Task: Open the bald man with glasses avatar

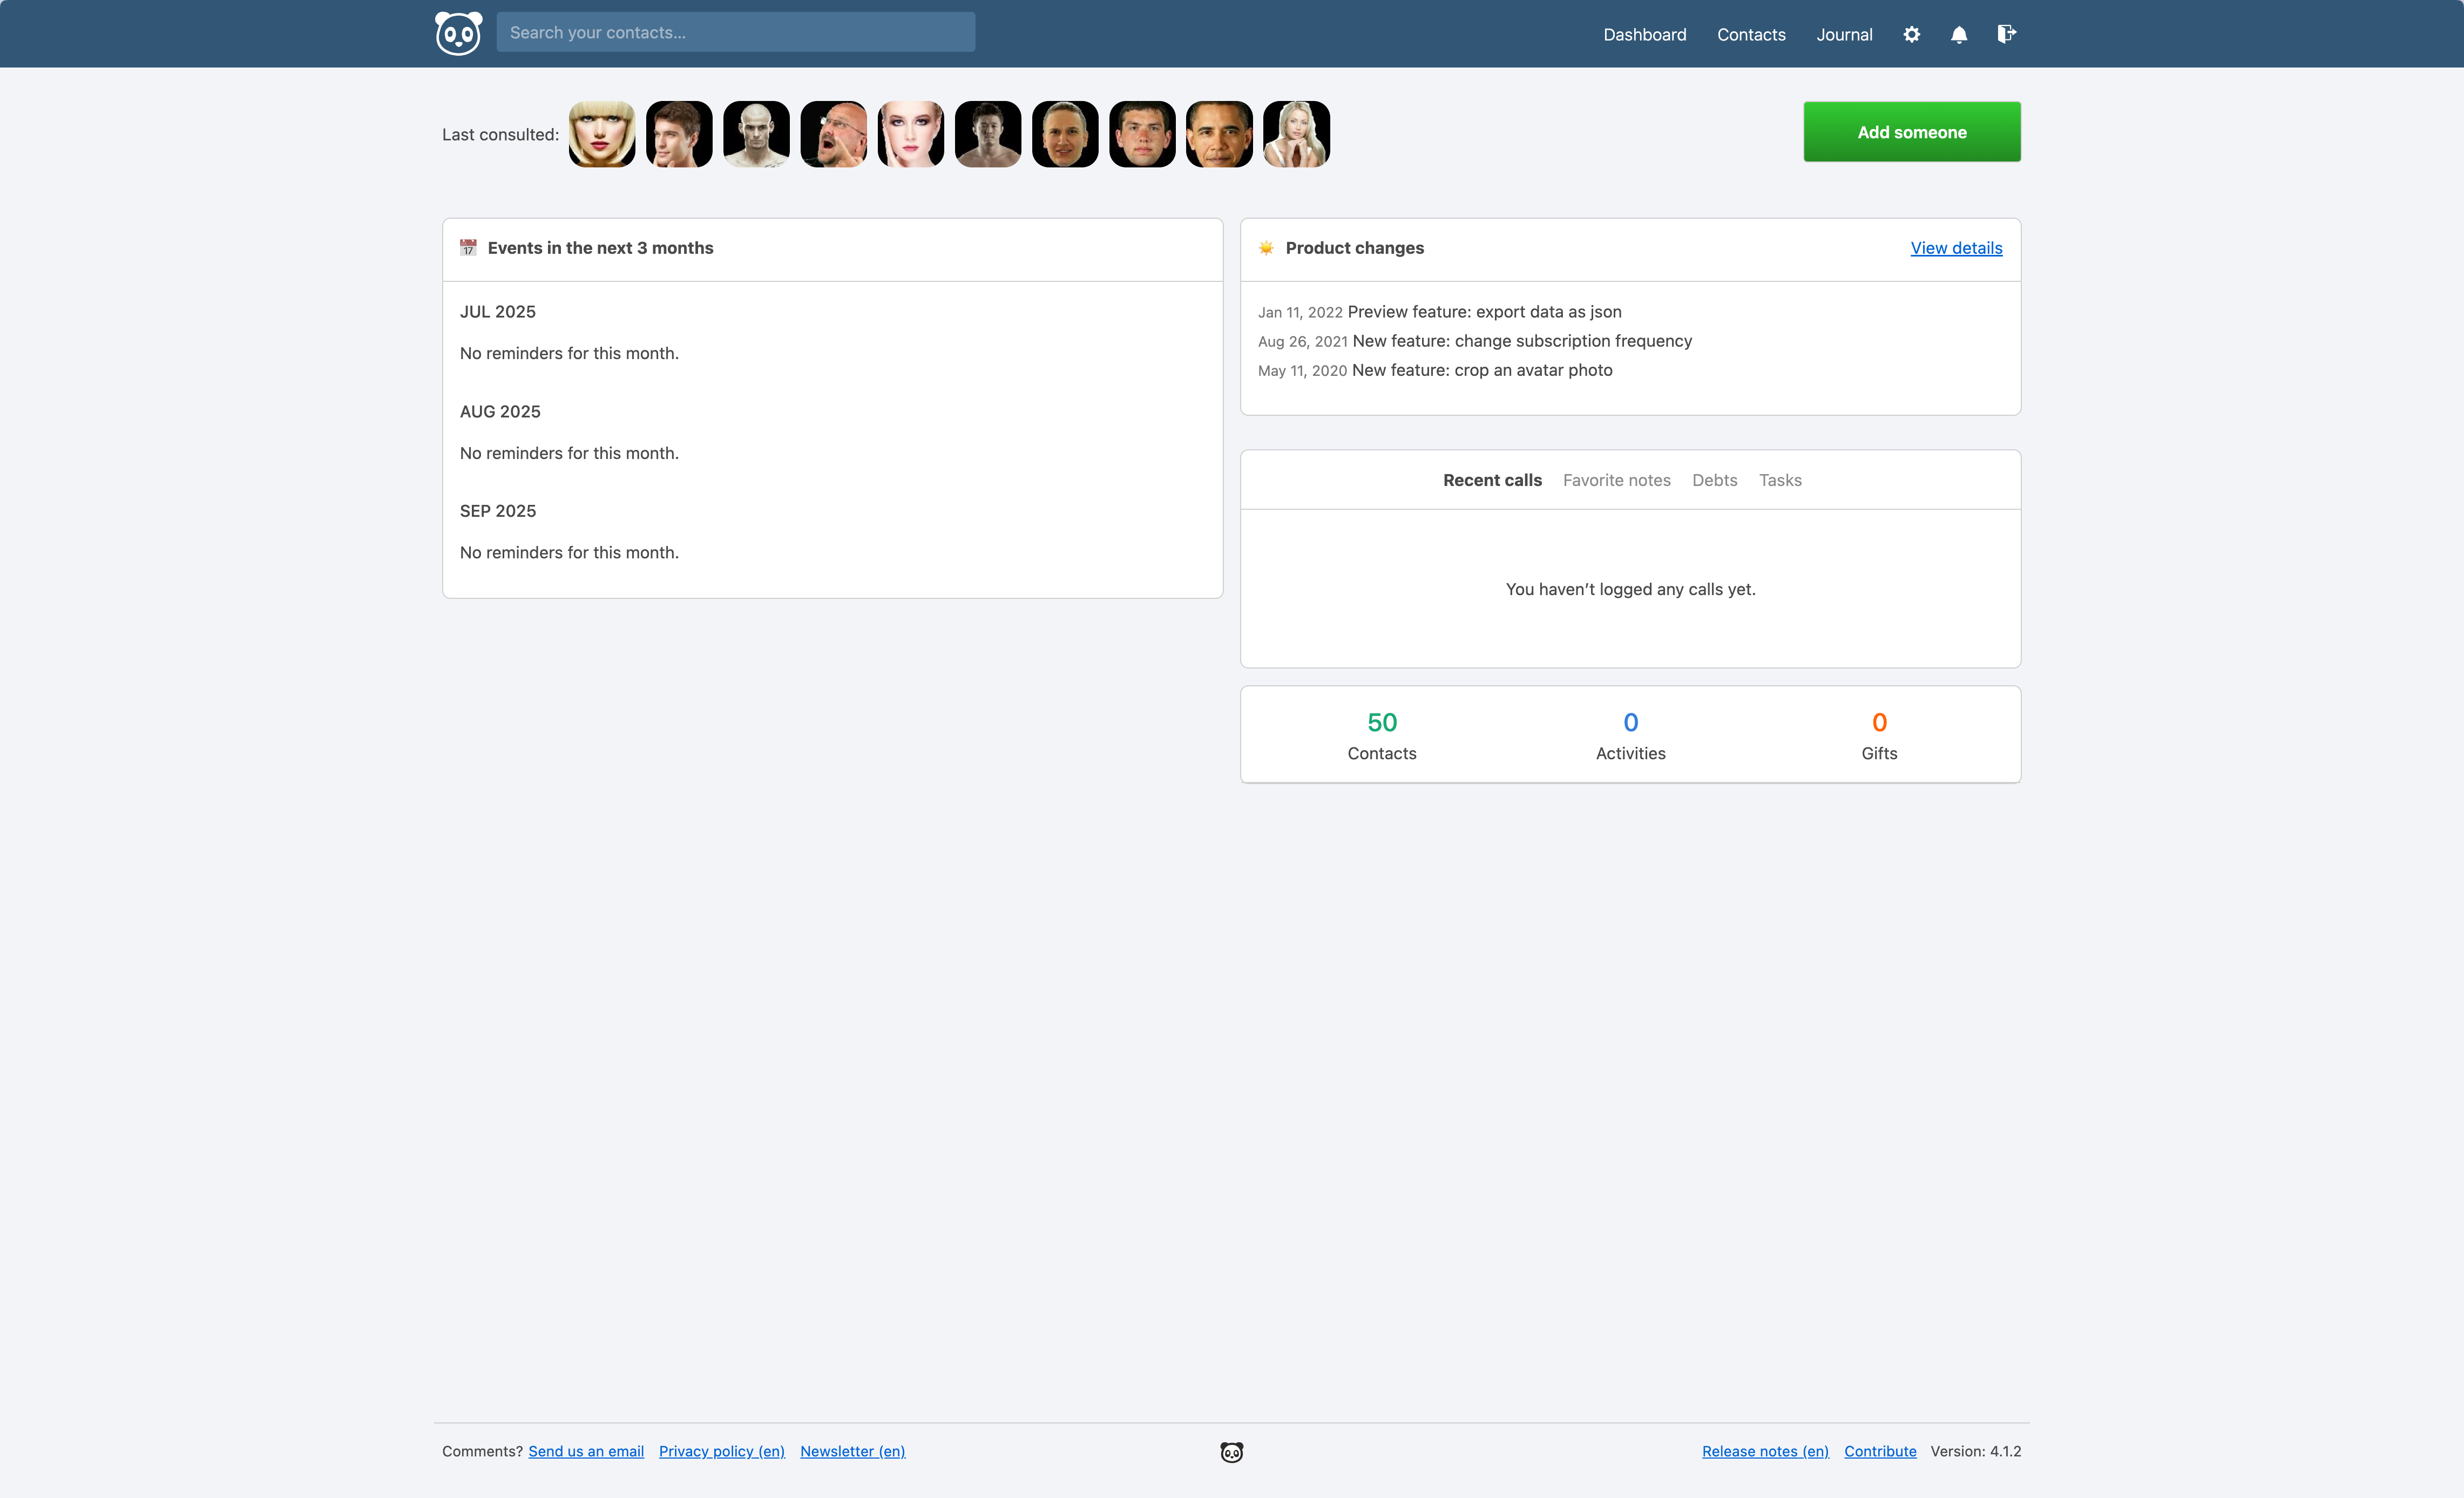Action: coord(833,134)
